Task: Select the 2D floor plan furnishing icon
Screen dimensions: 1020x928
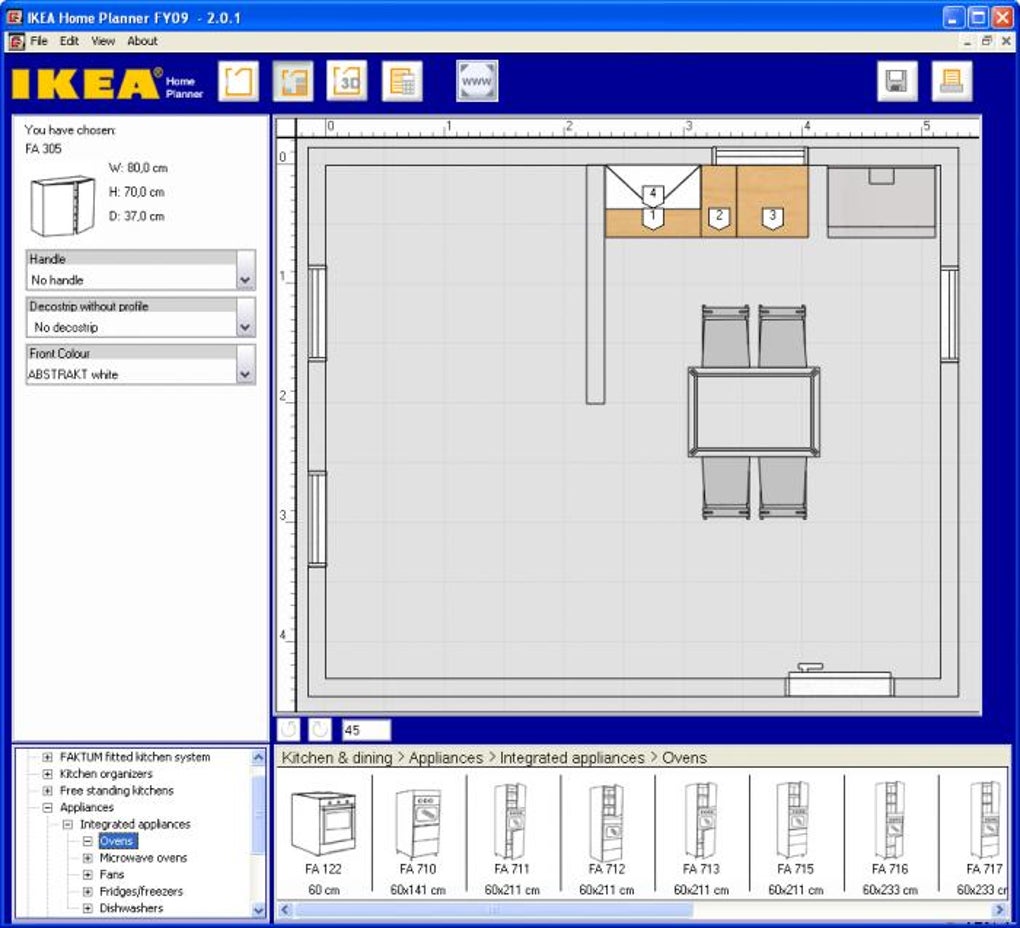Action: click(x=293, y=81)
